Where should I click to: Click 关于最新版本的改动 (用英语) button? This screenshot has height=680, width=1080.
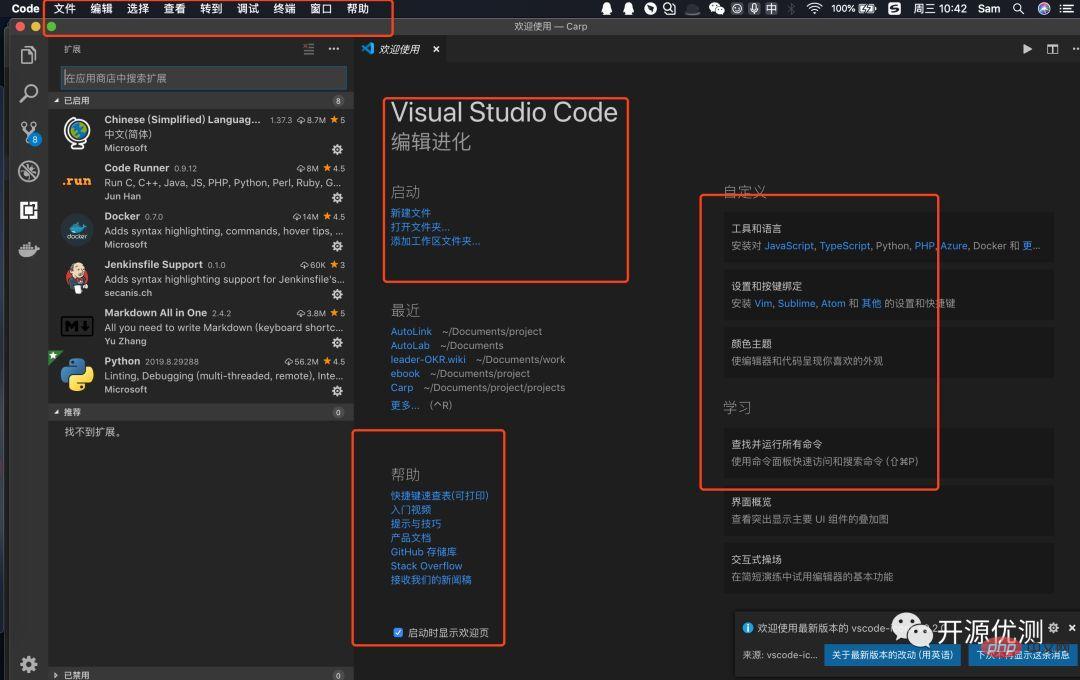(x=892, y=655)
